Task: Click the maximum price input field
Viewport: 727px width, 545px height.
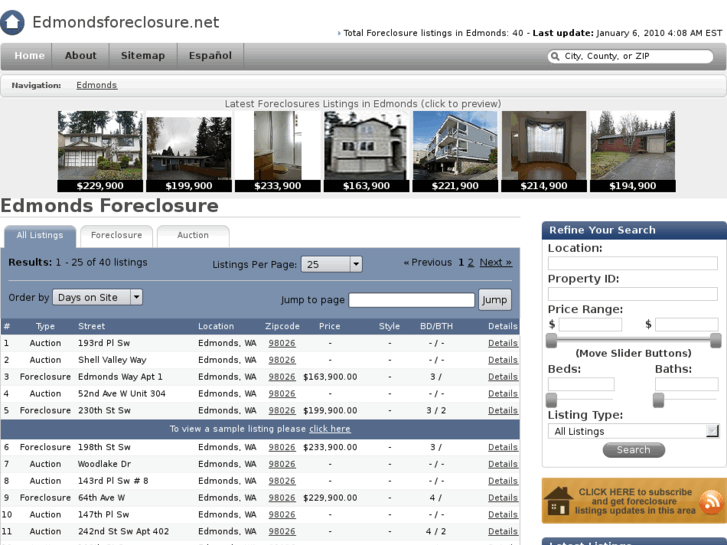Action: tap(687, 325)
